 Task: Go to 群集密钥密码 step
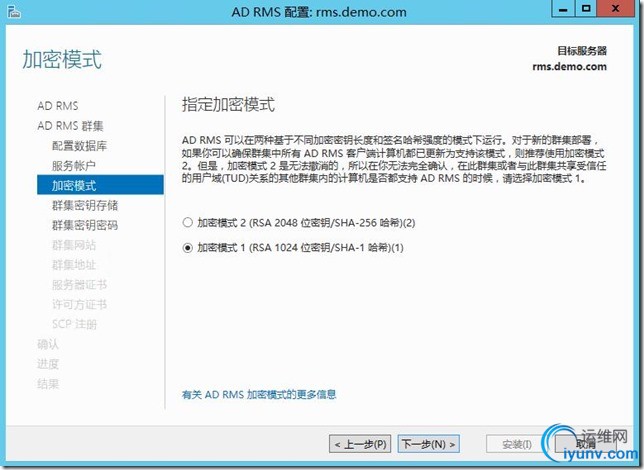coord(85,225)
